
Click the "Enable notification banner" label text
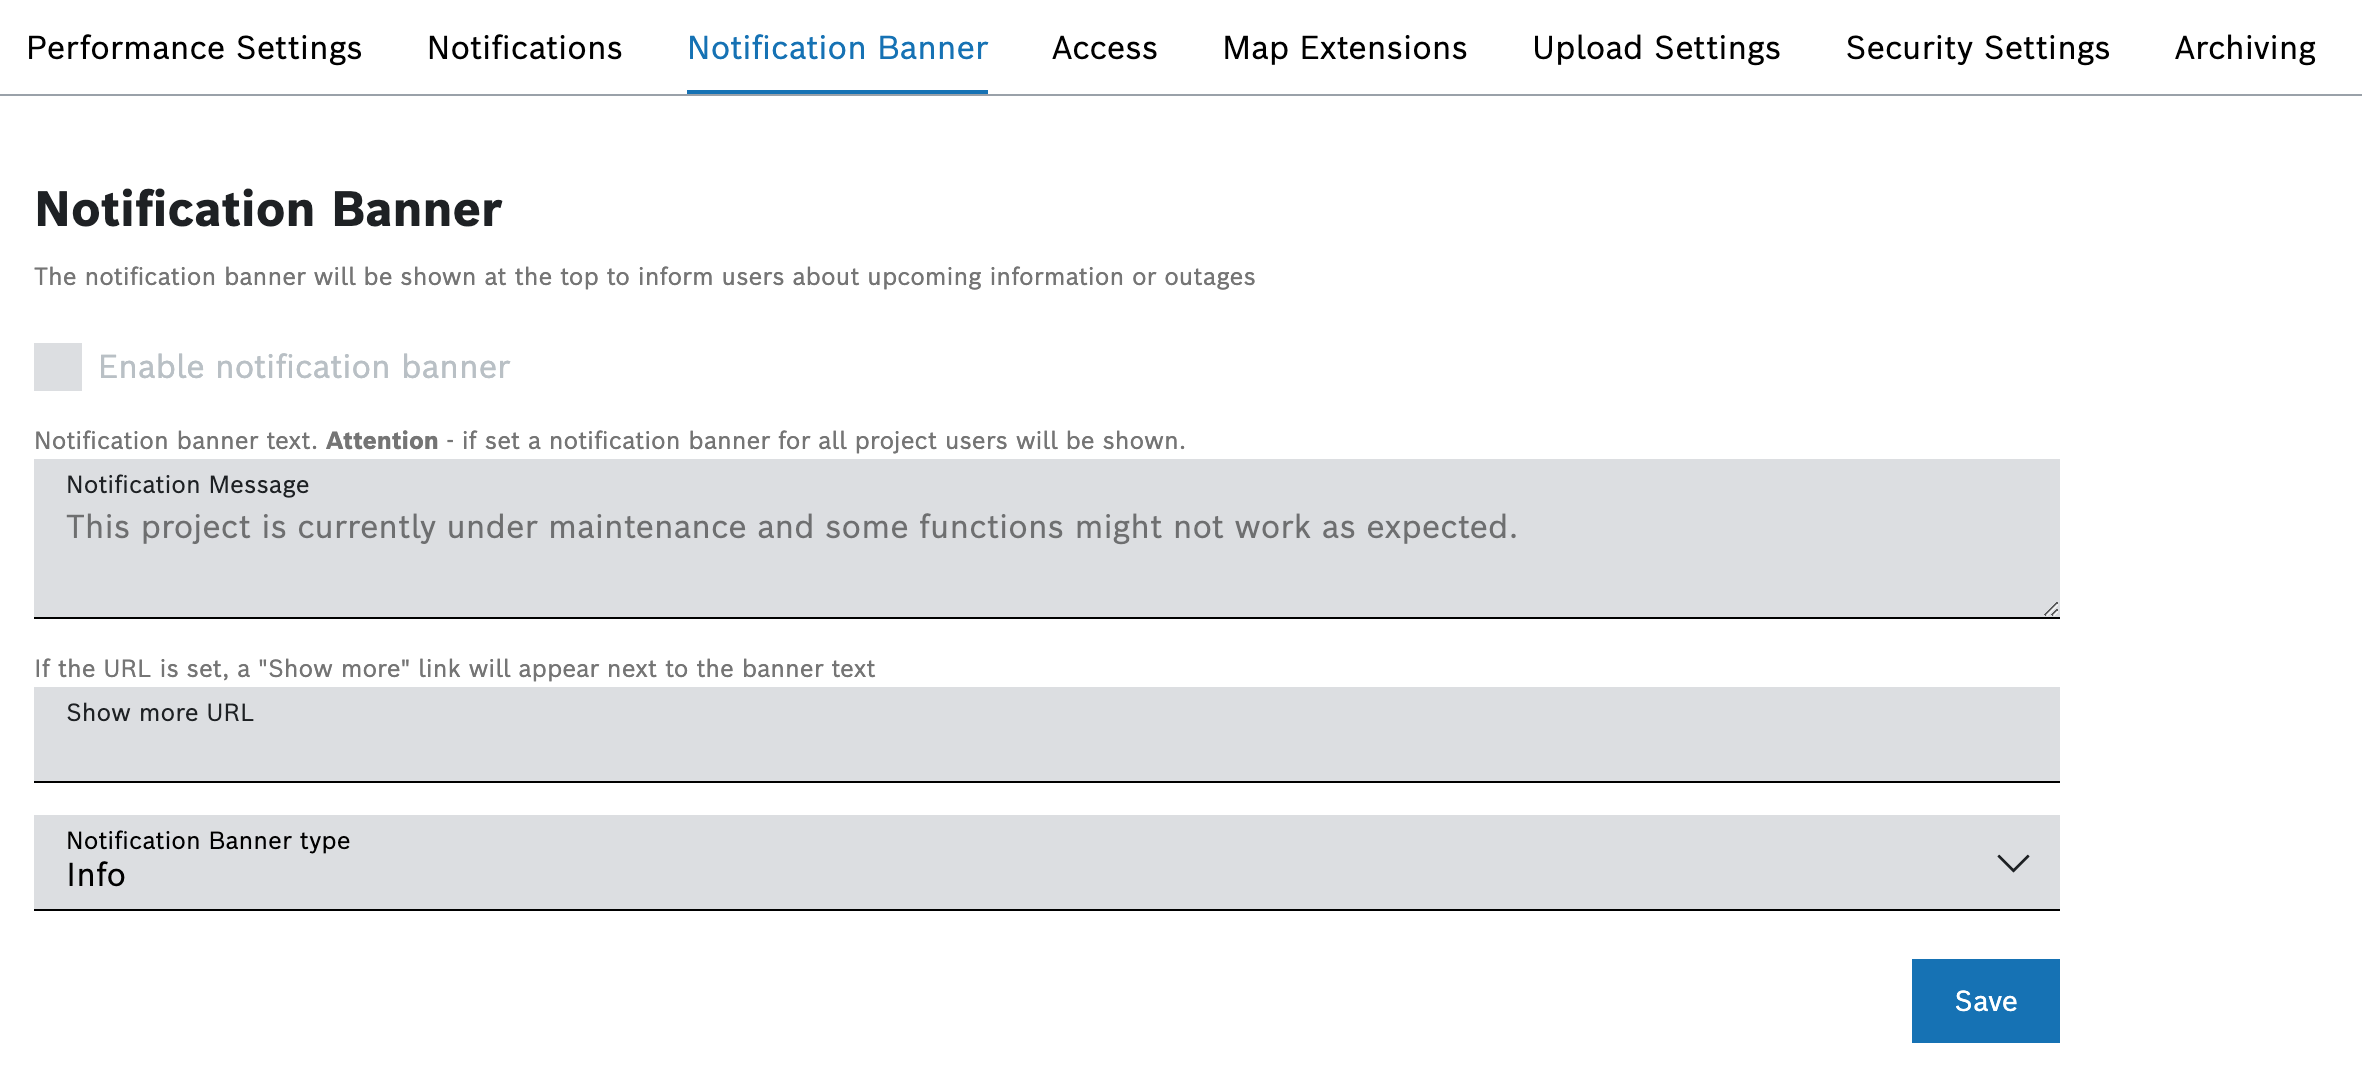click(304, 367)
